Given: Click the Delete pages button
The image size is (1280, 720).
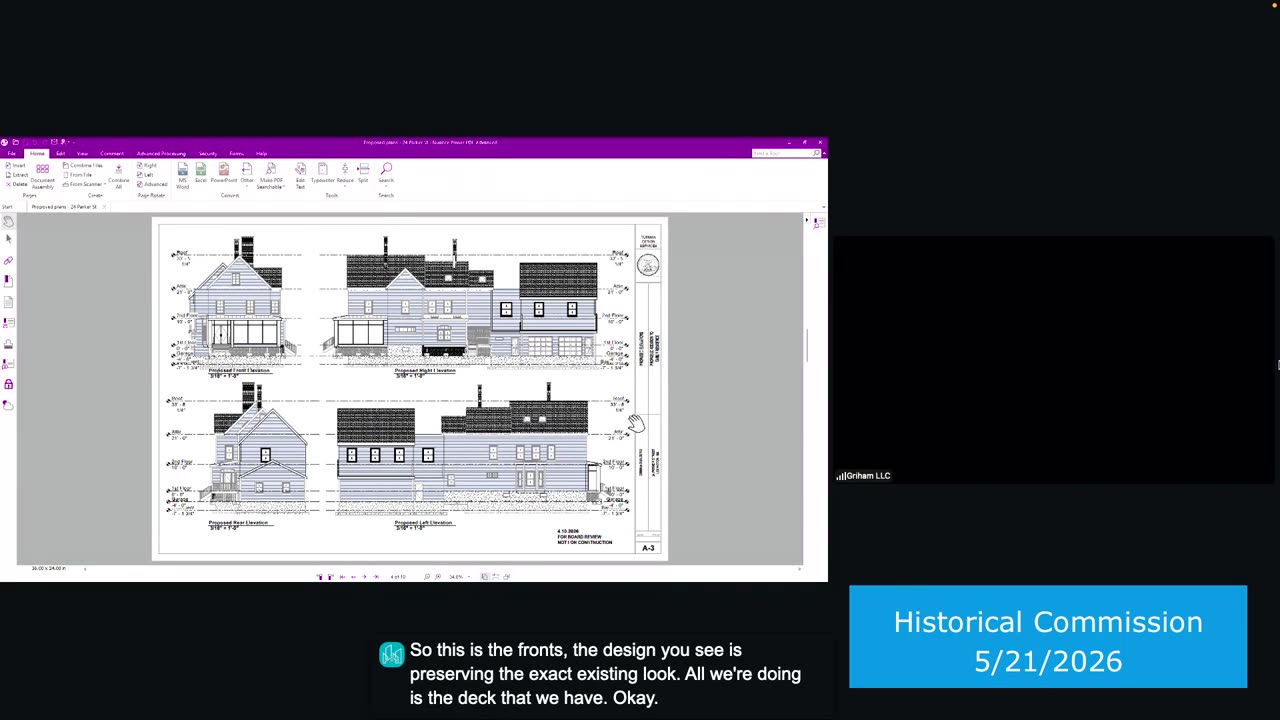Looking at the screenshot, I should click(x=17, y=184).
